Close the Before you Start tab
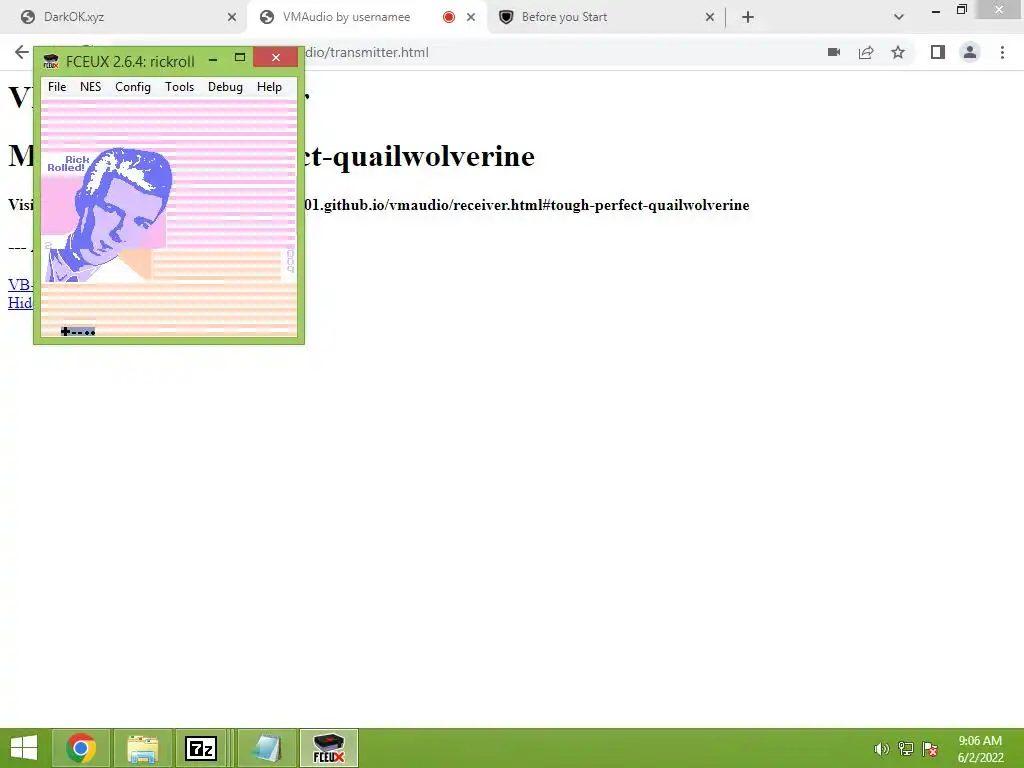This screenshot has height=768, width=1024. point(710,18)
